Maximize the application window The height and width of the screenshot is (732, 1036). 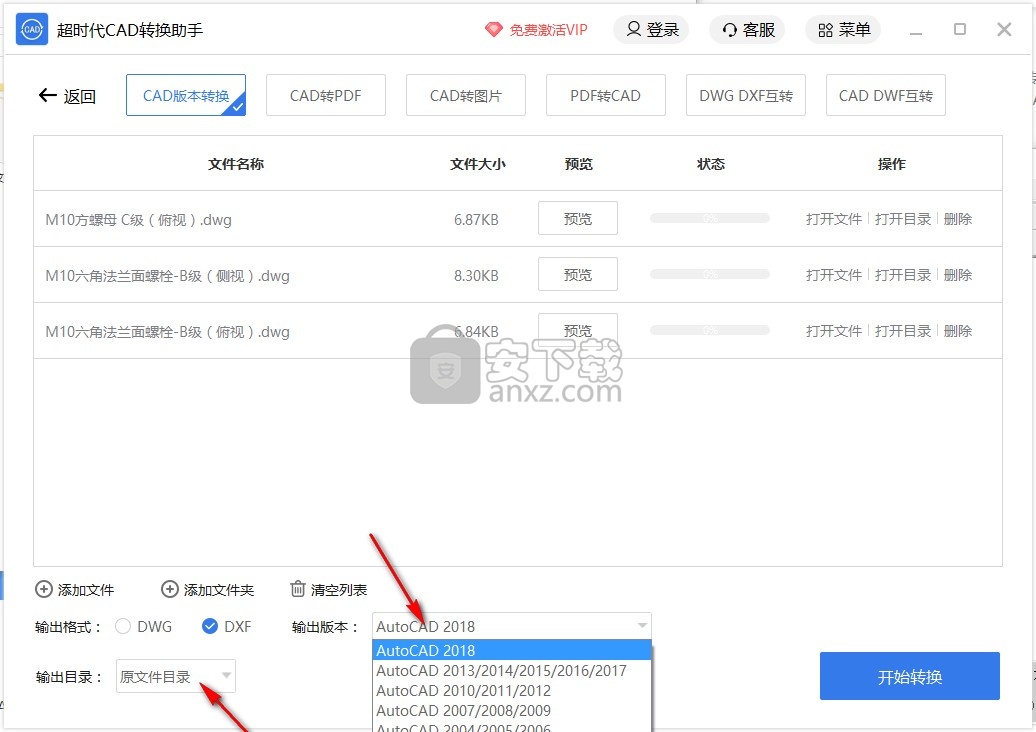960,29
